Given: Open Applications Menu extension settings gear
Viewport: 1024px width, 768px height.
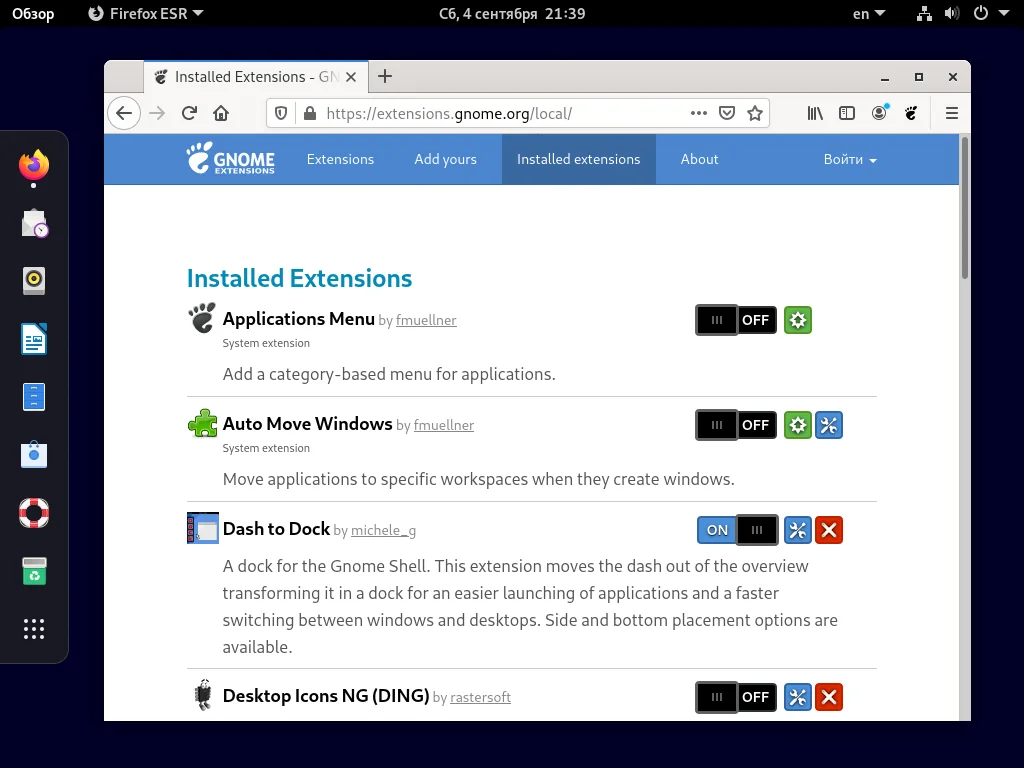Looking at the screenshot, I should coord(797,320).
